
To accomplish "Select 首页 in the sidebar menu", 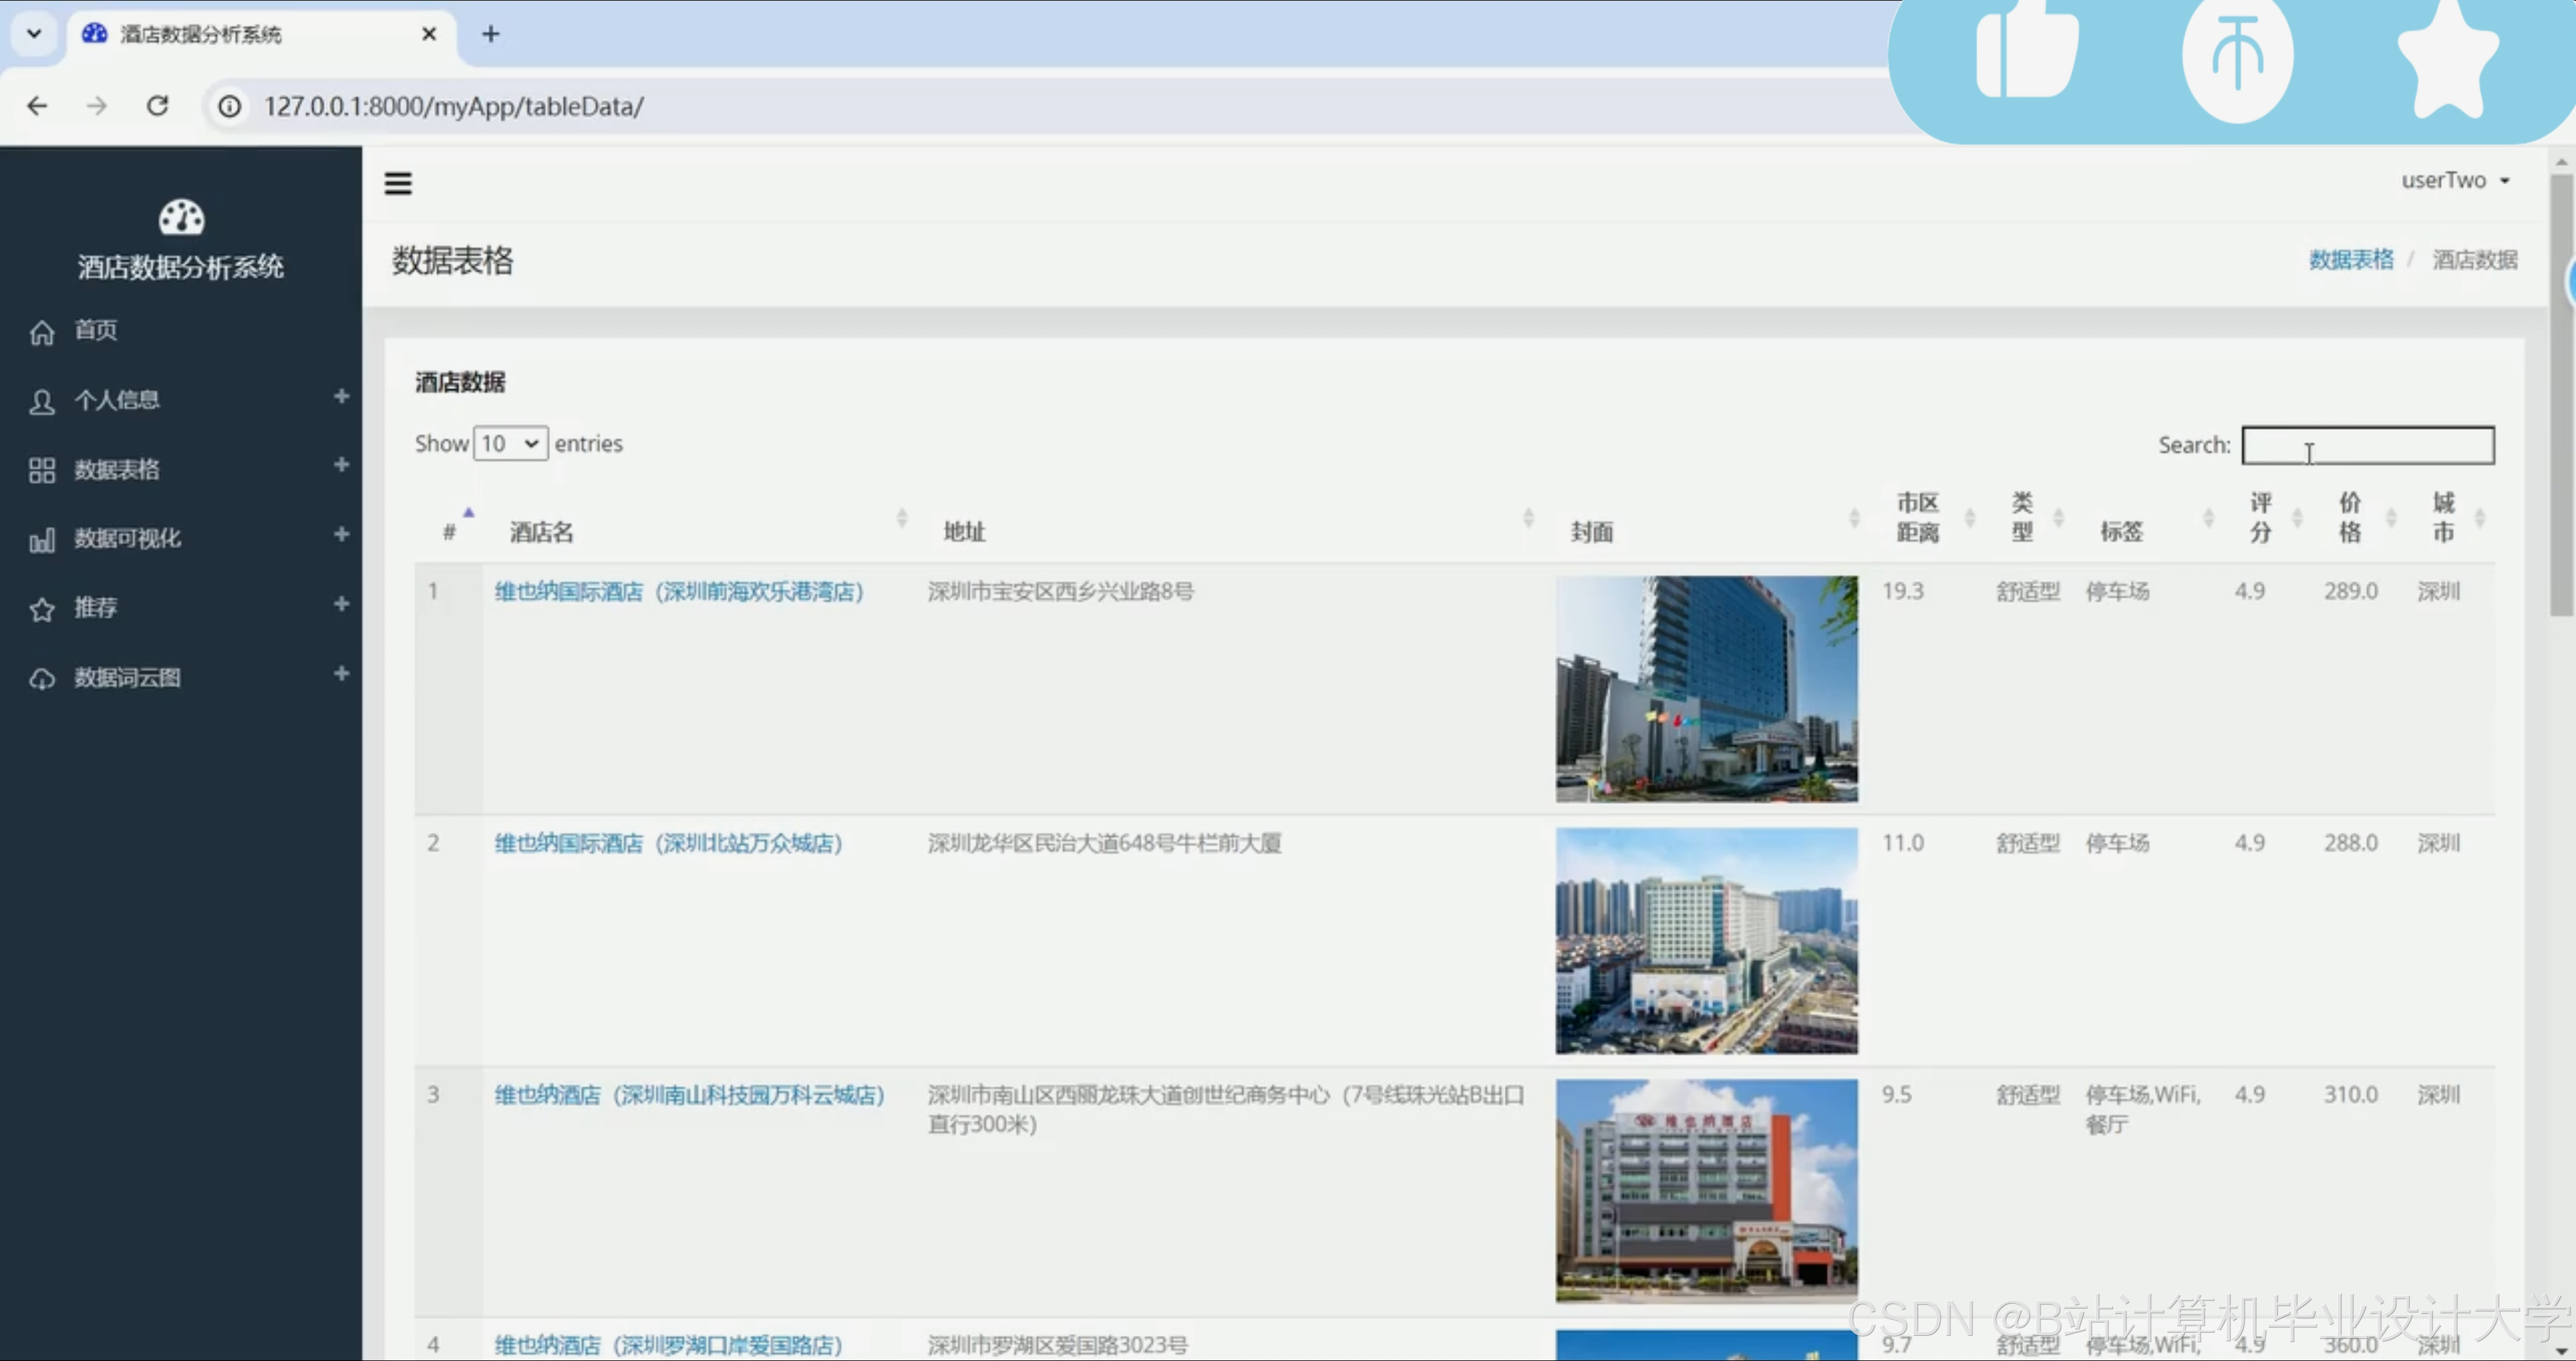I will point(96,330).
